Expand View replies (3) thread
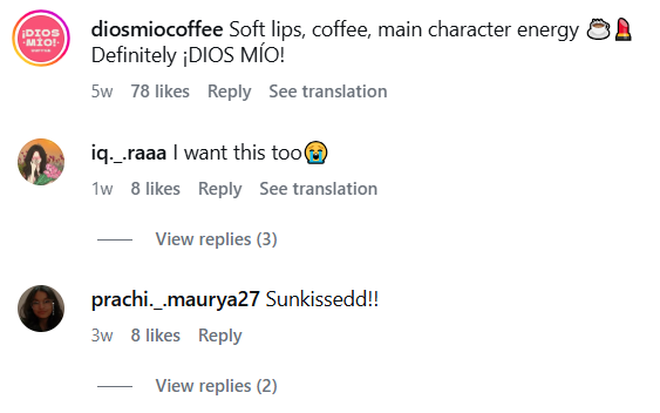The image size is (660, 413). [x=216, y=239]
